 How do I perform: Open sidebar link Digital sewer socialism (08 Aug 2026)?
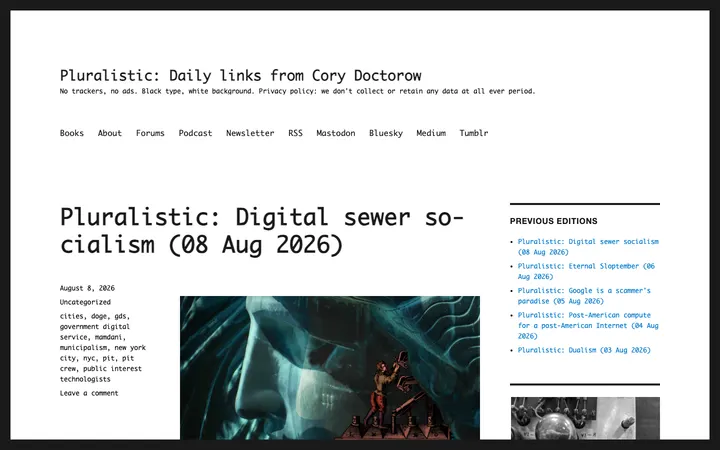pos(588,247)
